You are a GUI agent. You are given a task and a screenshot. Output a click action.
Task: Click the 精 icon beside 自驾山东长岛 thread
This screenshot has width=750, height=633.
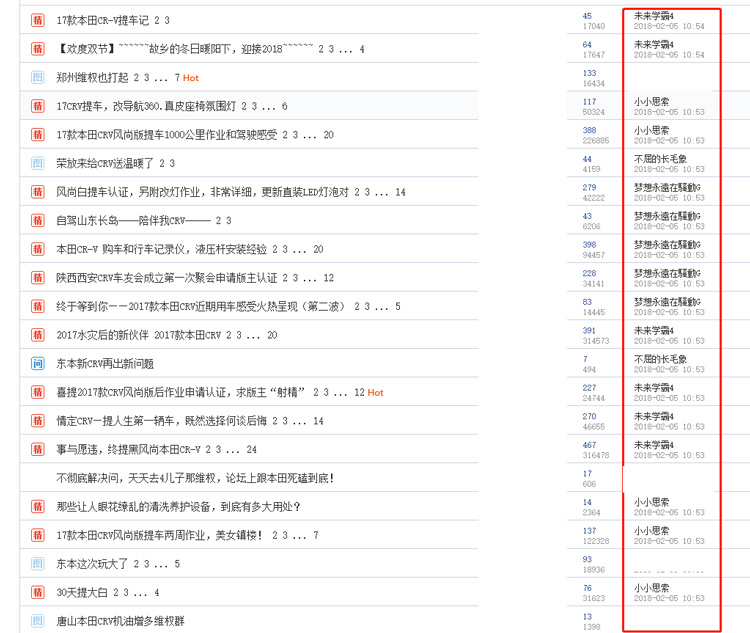[x=38, y=220]
